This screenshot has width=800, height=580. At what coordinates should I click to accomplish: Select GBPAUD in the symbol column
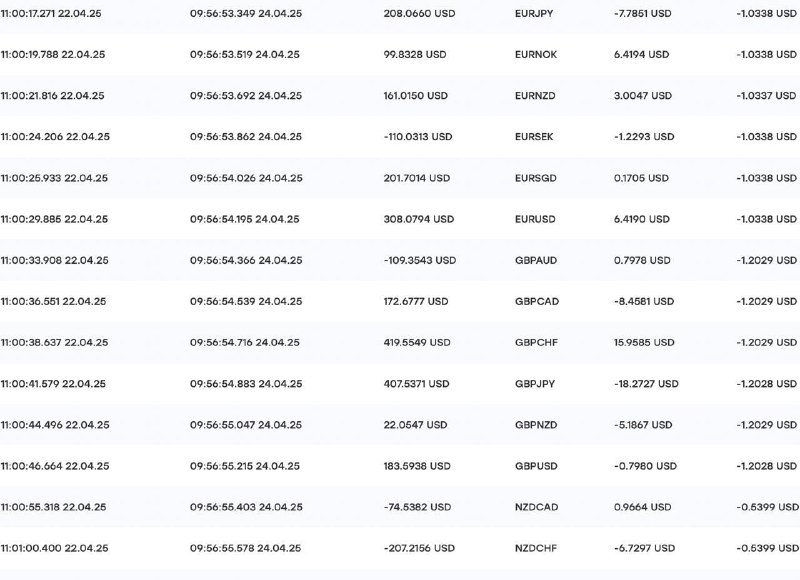[x=535, y=260]
